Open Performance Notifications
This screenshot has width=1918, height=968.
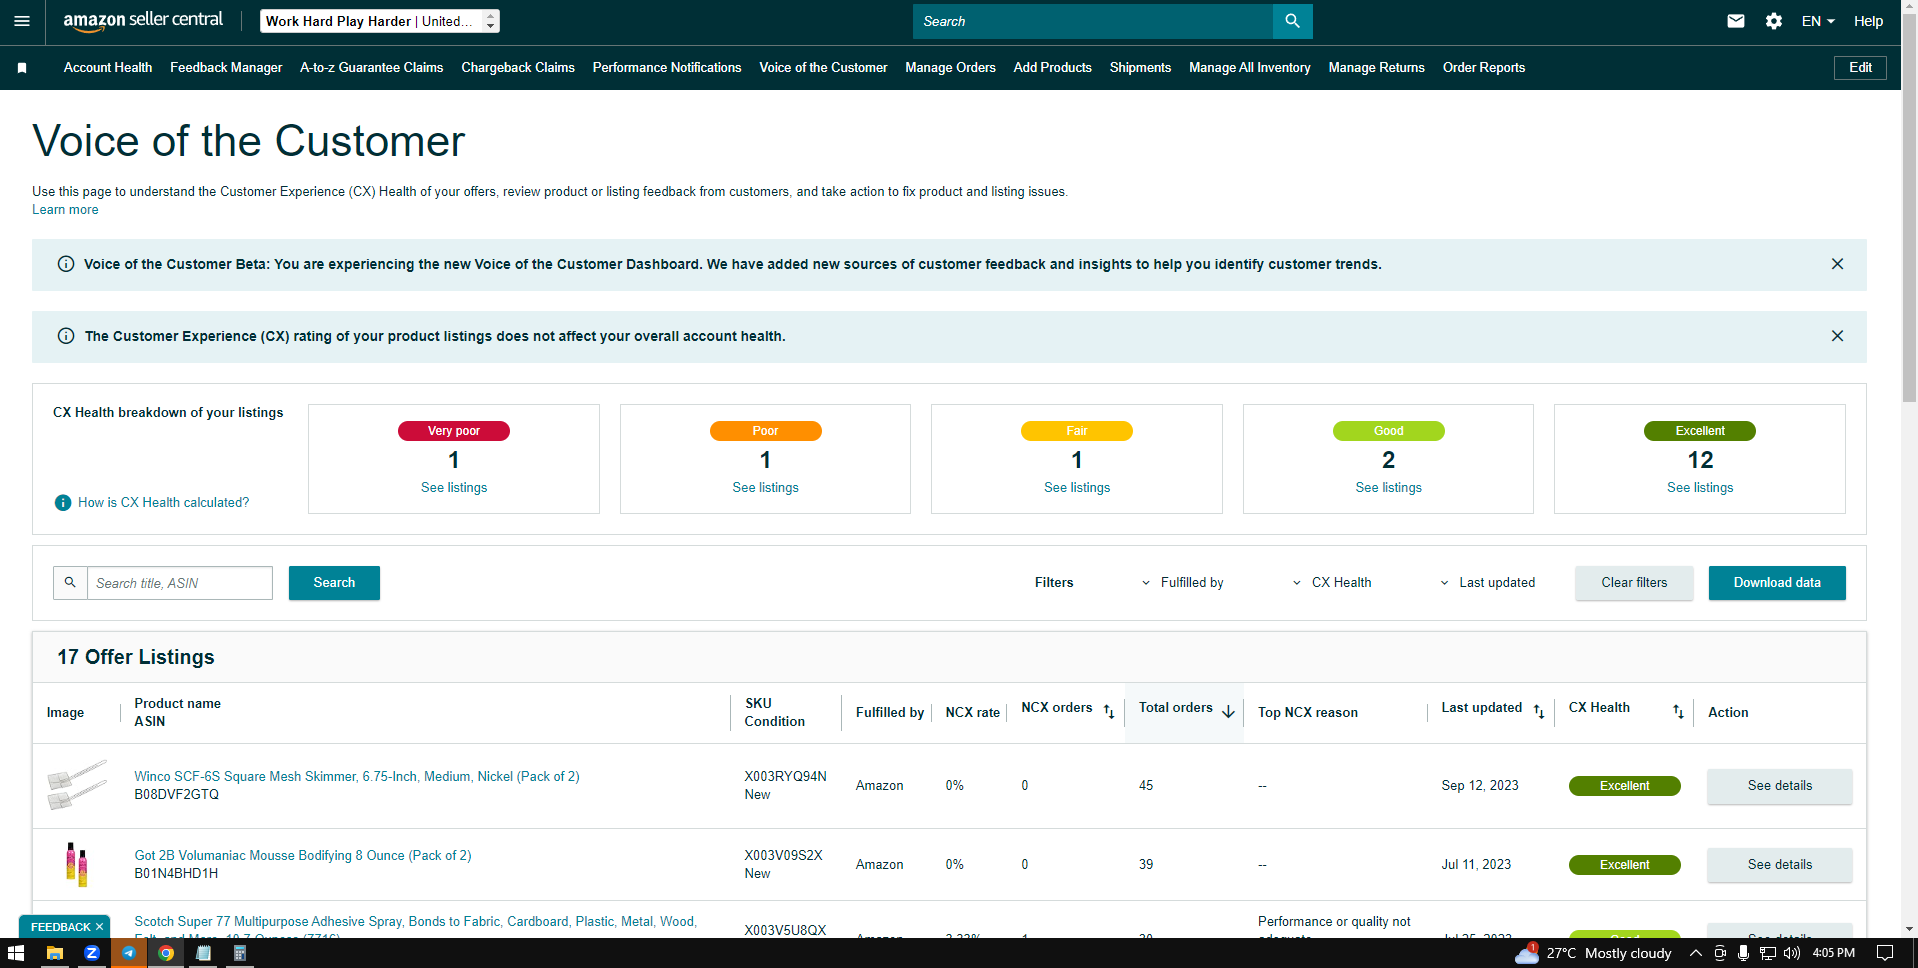[667, 68]
